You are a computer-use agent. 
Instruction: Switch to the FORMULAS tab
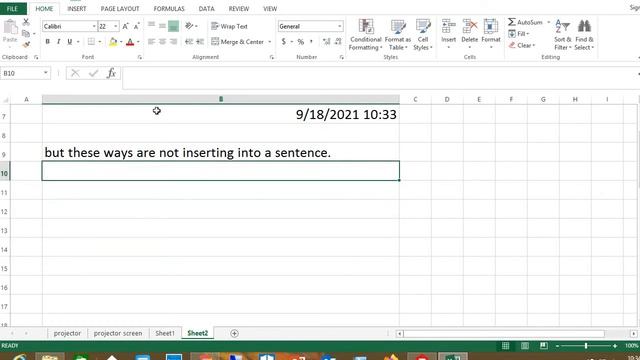169,9
